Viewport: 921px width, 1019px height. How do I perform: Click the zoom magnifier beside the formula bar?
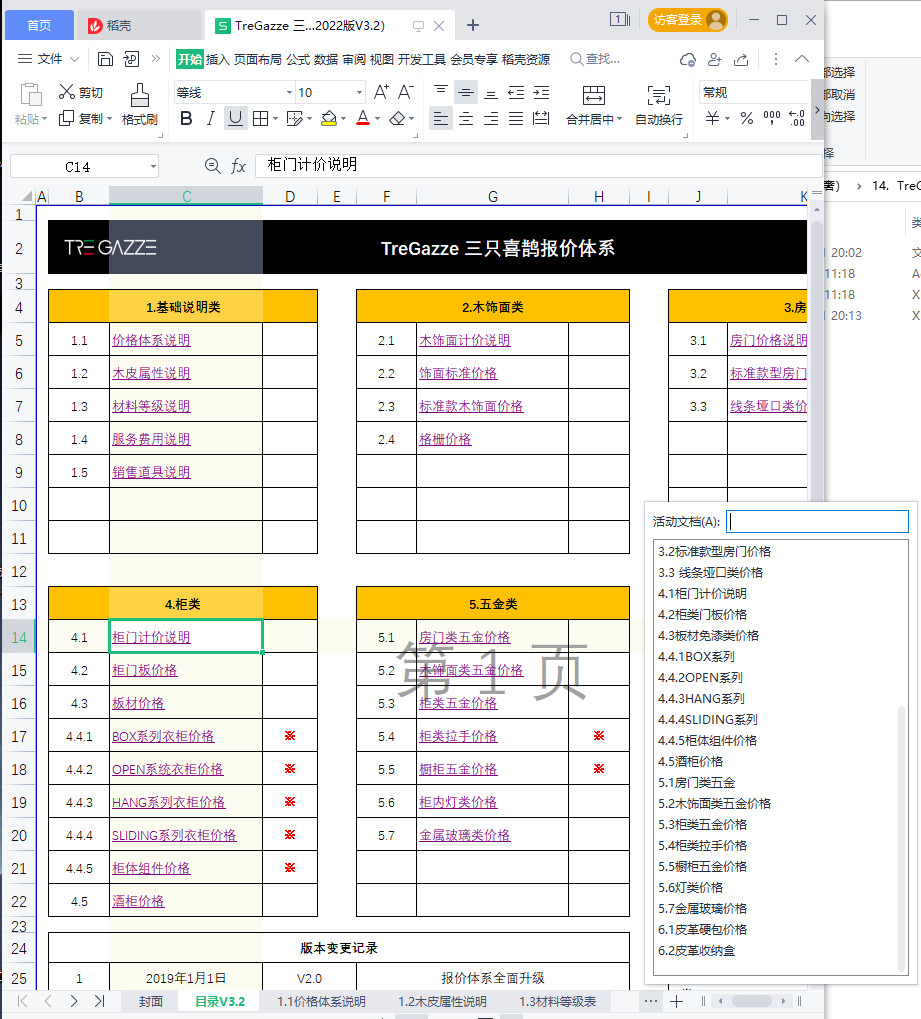tap(212, 166)
